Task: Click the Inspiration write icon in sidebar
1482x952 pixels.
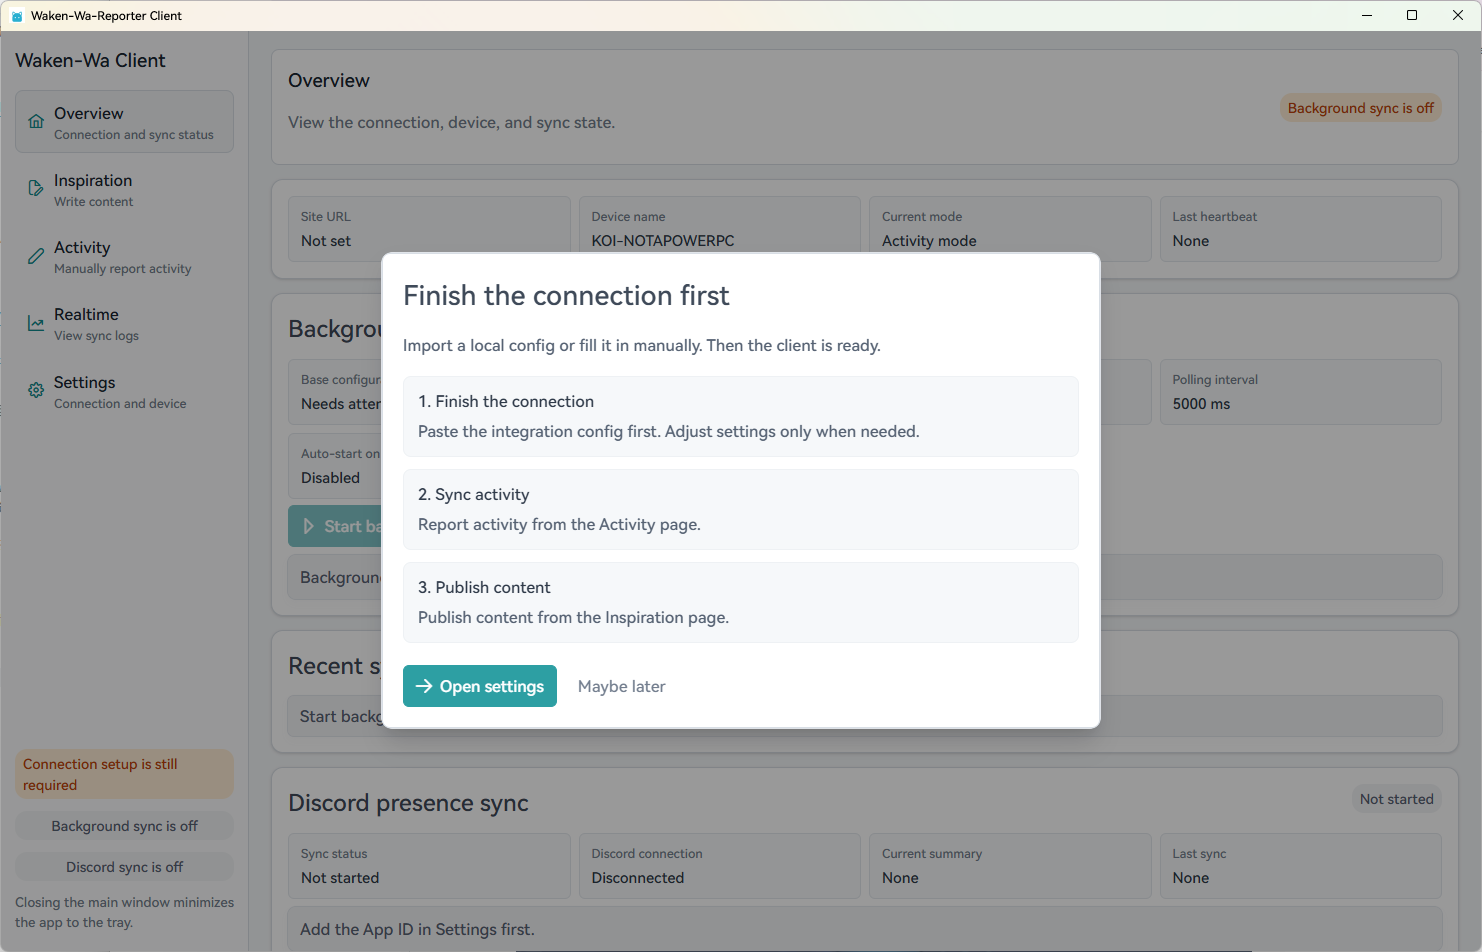Action: (x=36, y=189)
